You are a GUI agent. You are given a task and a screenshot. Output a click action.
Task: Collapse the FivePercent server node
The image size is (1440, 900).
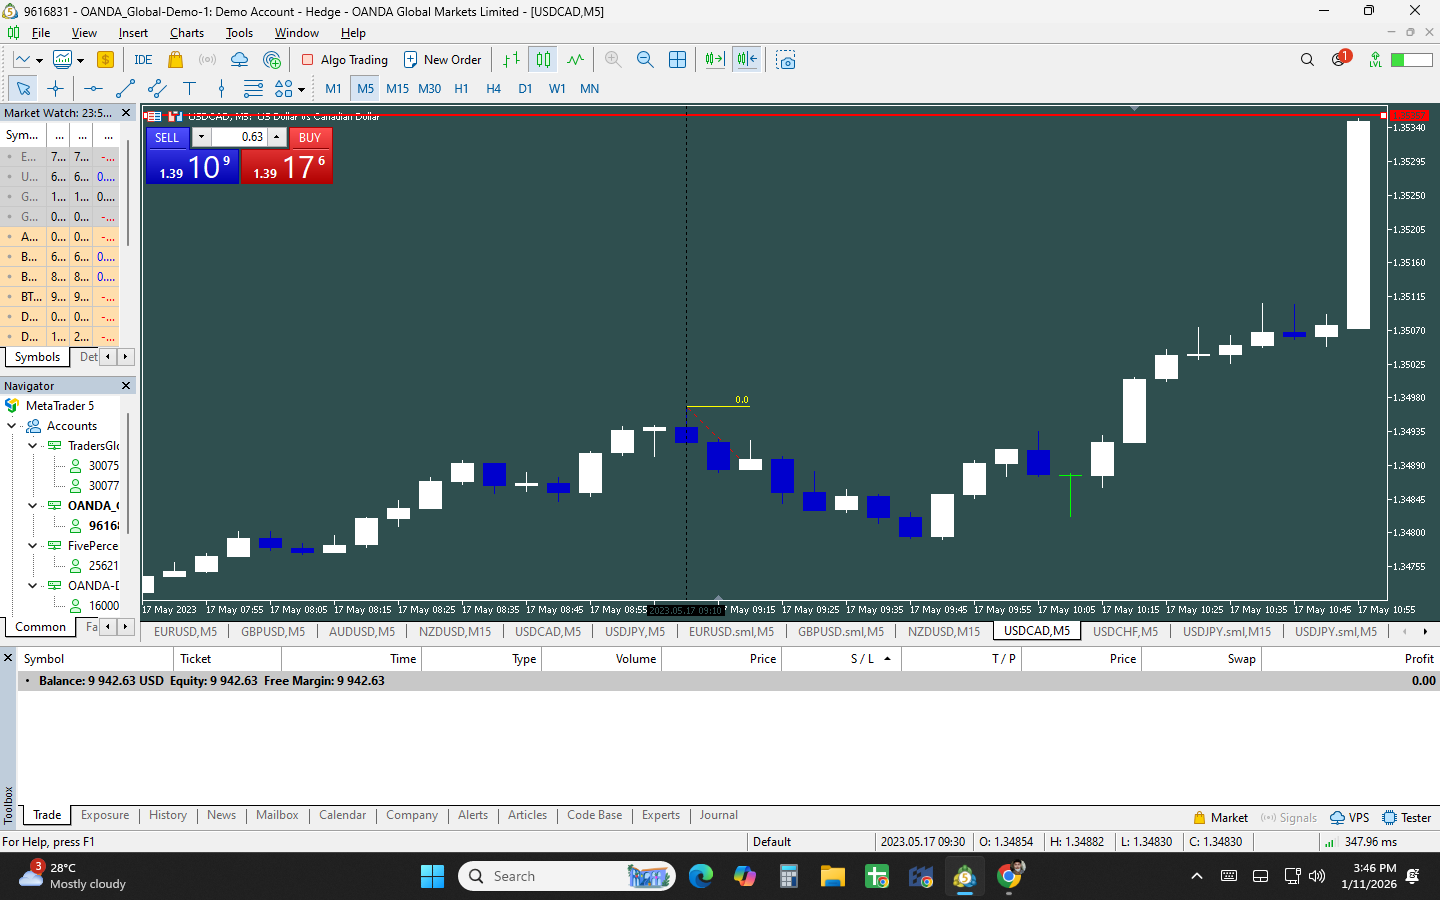33,546
